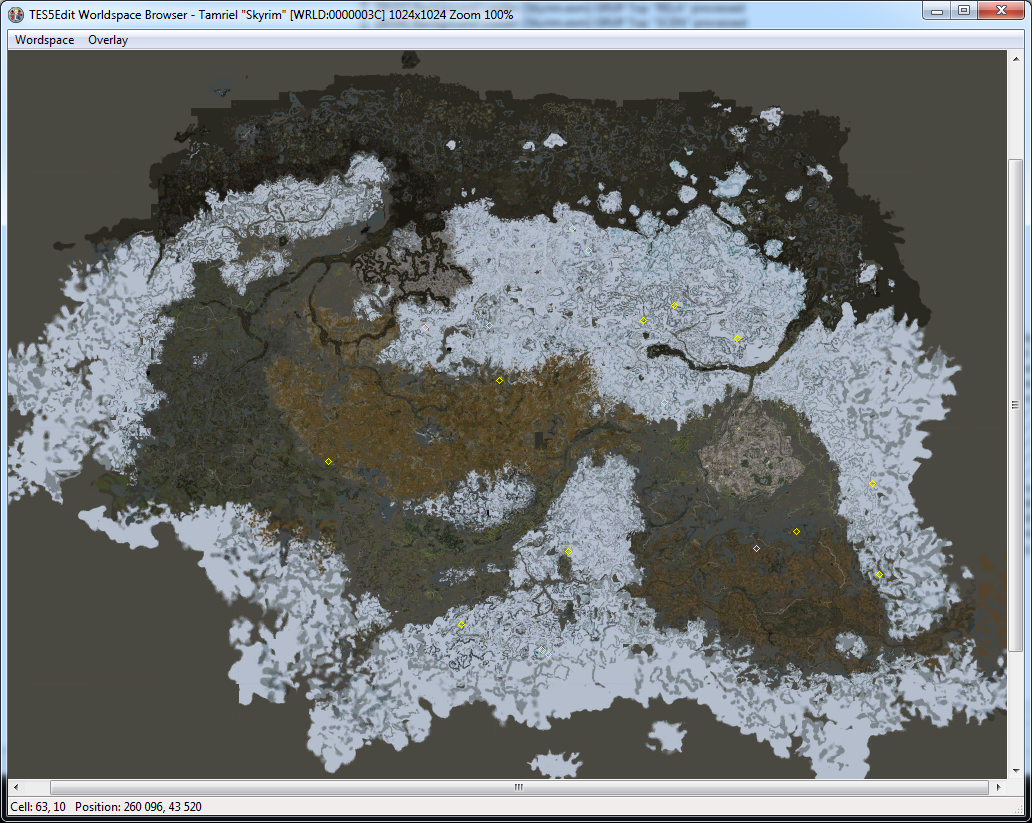Viewport: 1032px width, 823px height.
Task: Click the vertical scrollbar down arrow
Action: (x=1016, y=771)
